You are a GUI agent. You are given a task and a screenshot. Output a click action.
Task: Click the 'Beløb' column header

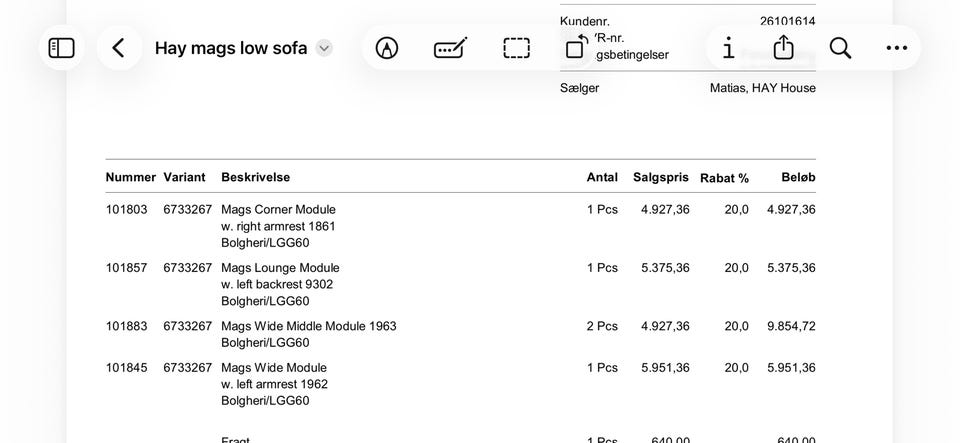[798, 177]
